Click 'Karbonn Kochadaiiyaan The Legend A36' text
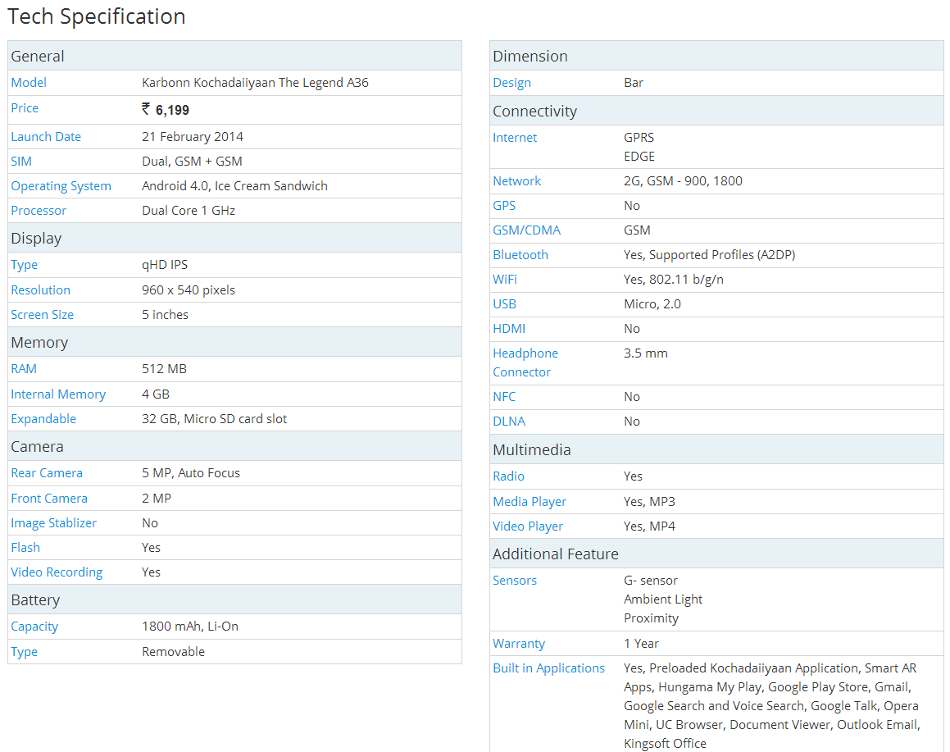The image size is (950, 752). (255, 82)
